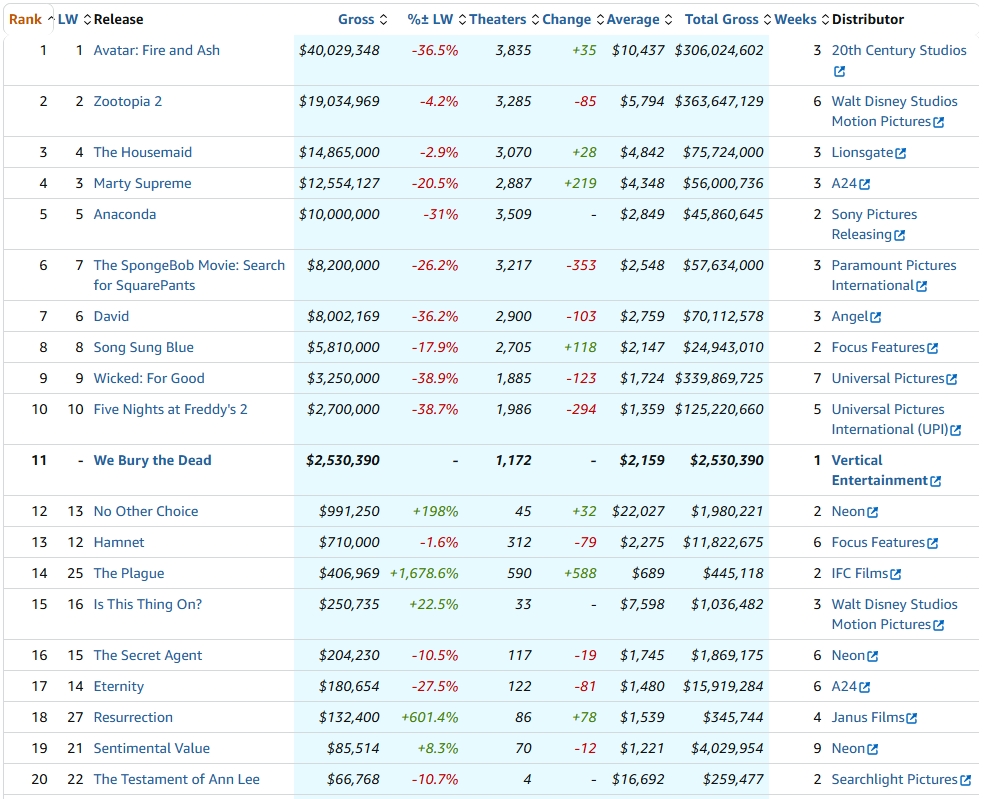
Task: Open external link icon after Vertical Entertainment
Action: 935,481
